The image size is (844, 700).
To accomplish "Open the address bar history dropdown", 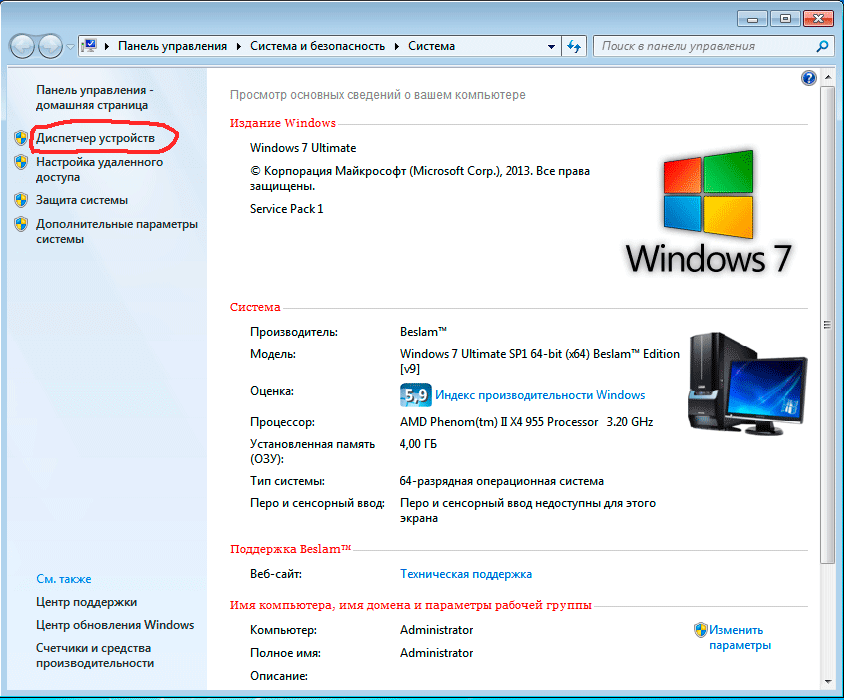I will pyautogui.click(x=551, y=47).
